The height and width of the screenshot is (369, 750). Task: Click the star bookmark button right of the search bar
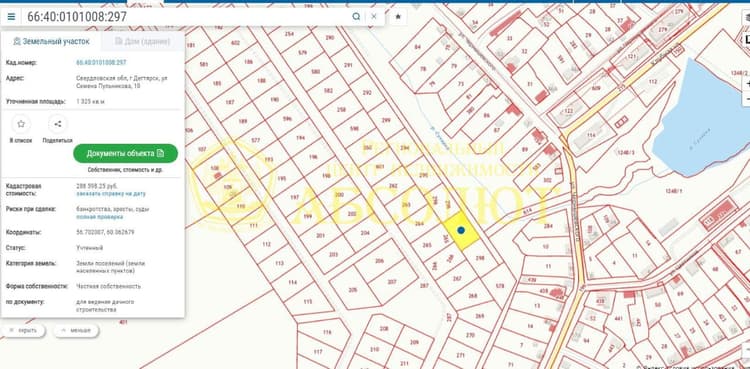(398, 17)
